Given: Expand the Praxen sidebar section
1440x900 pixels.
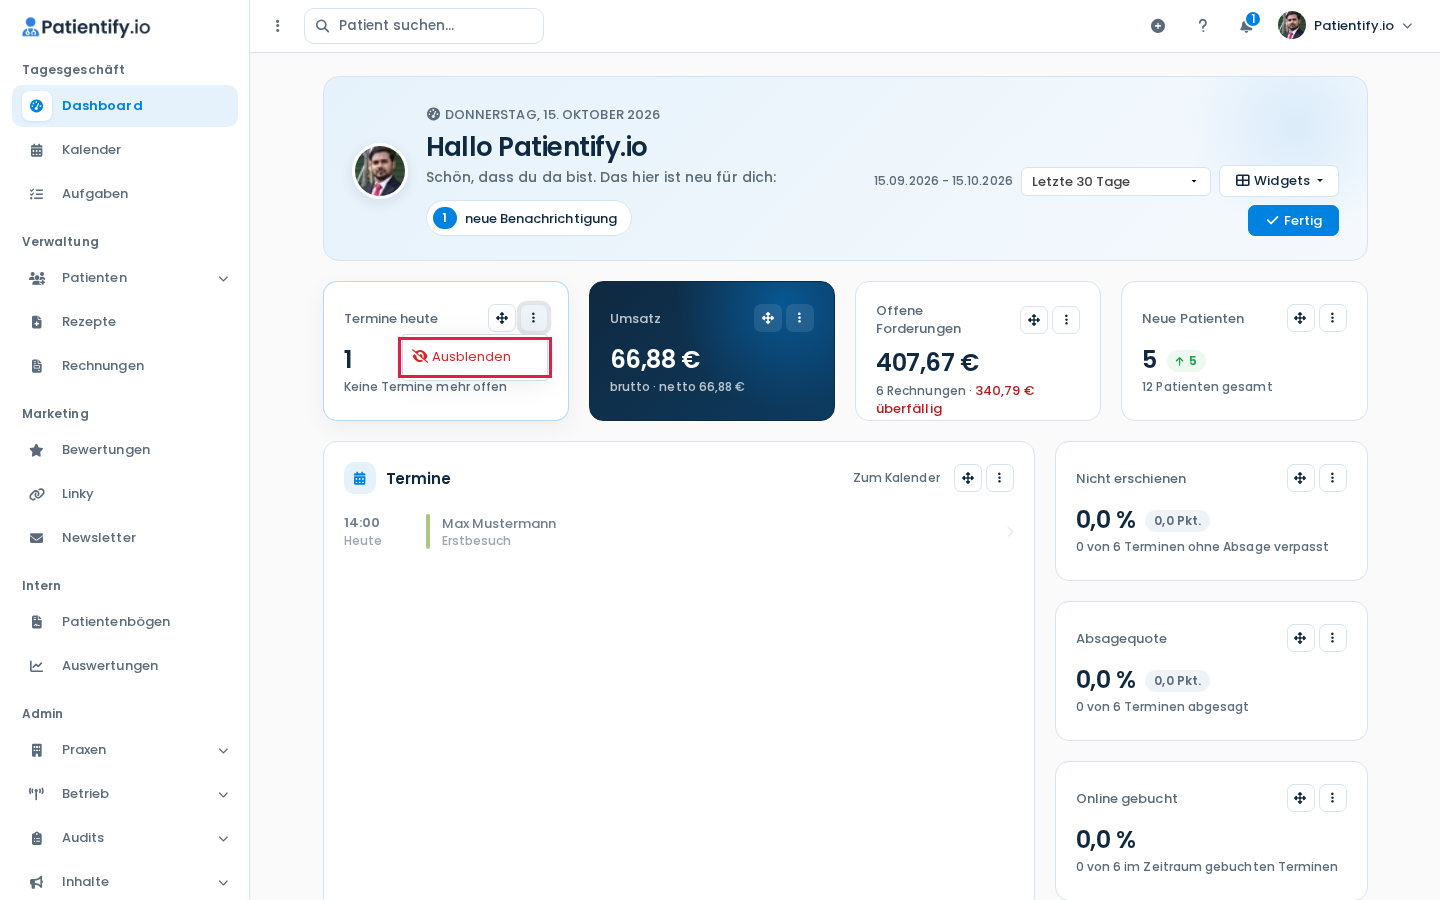Looking at the screenshot, I should (x=125, y=750).
